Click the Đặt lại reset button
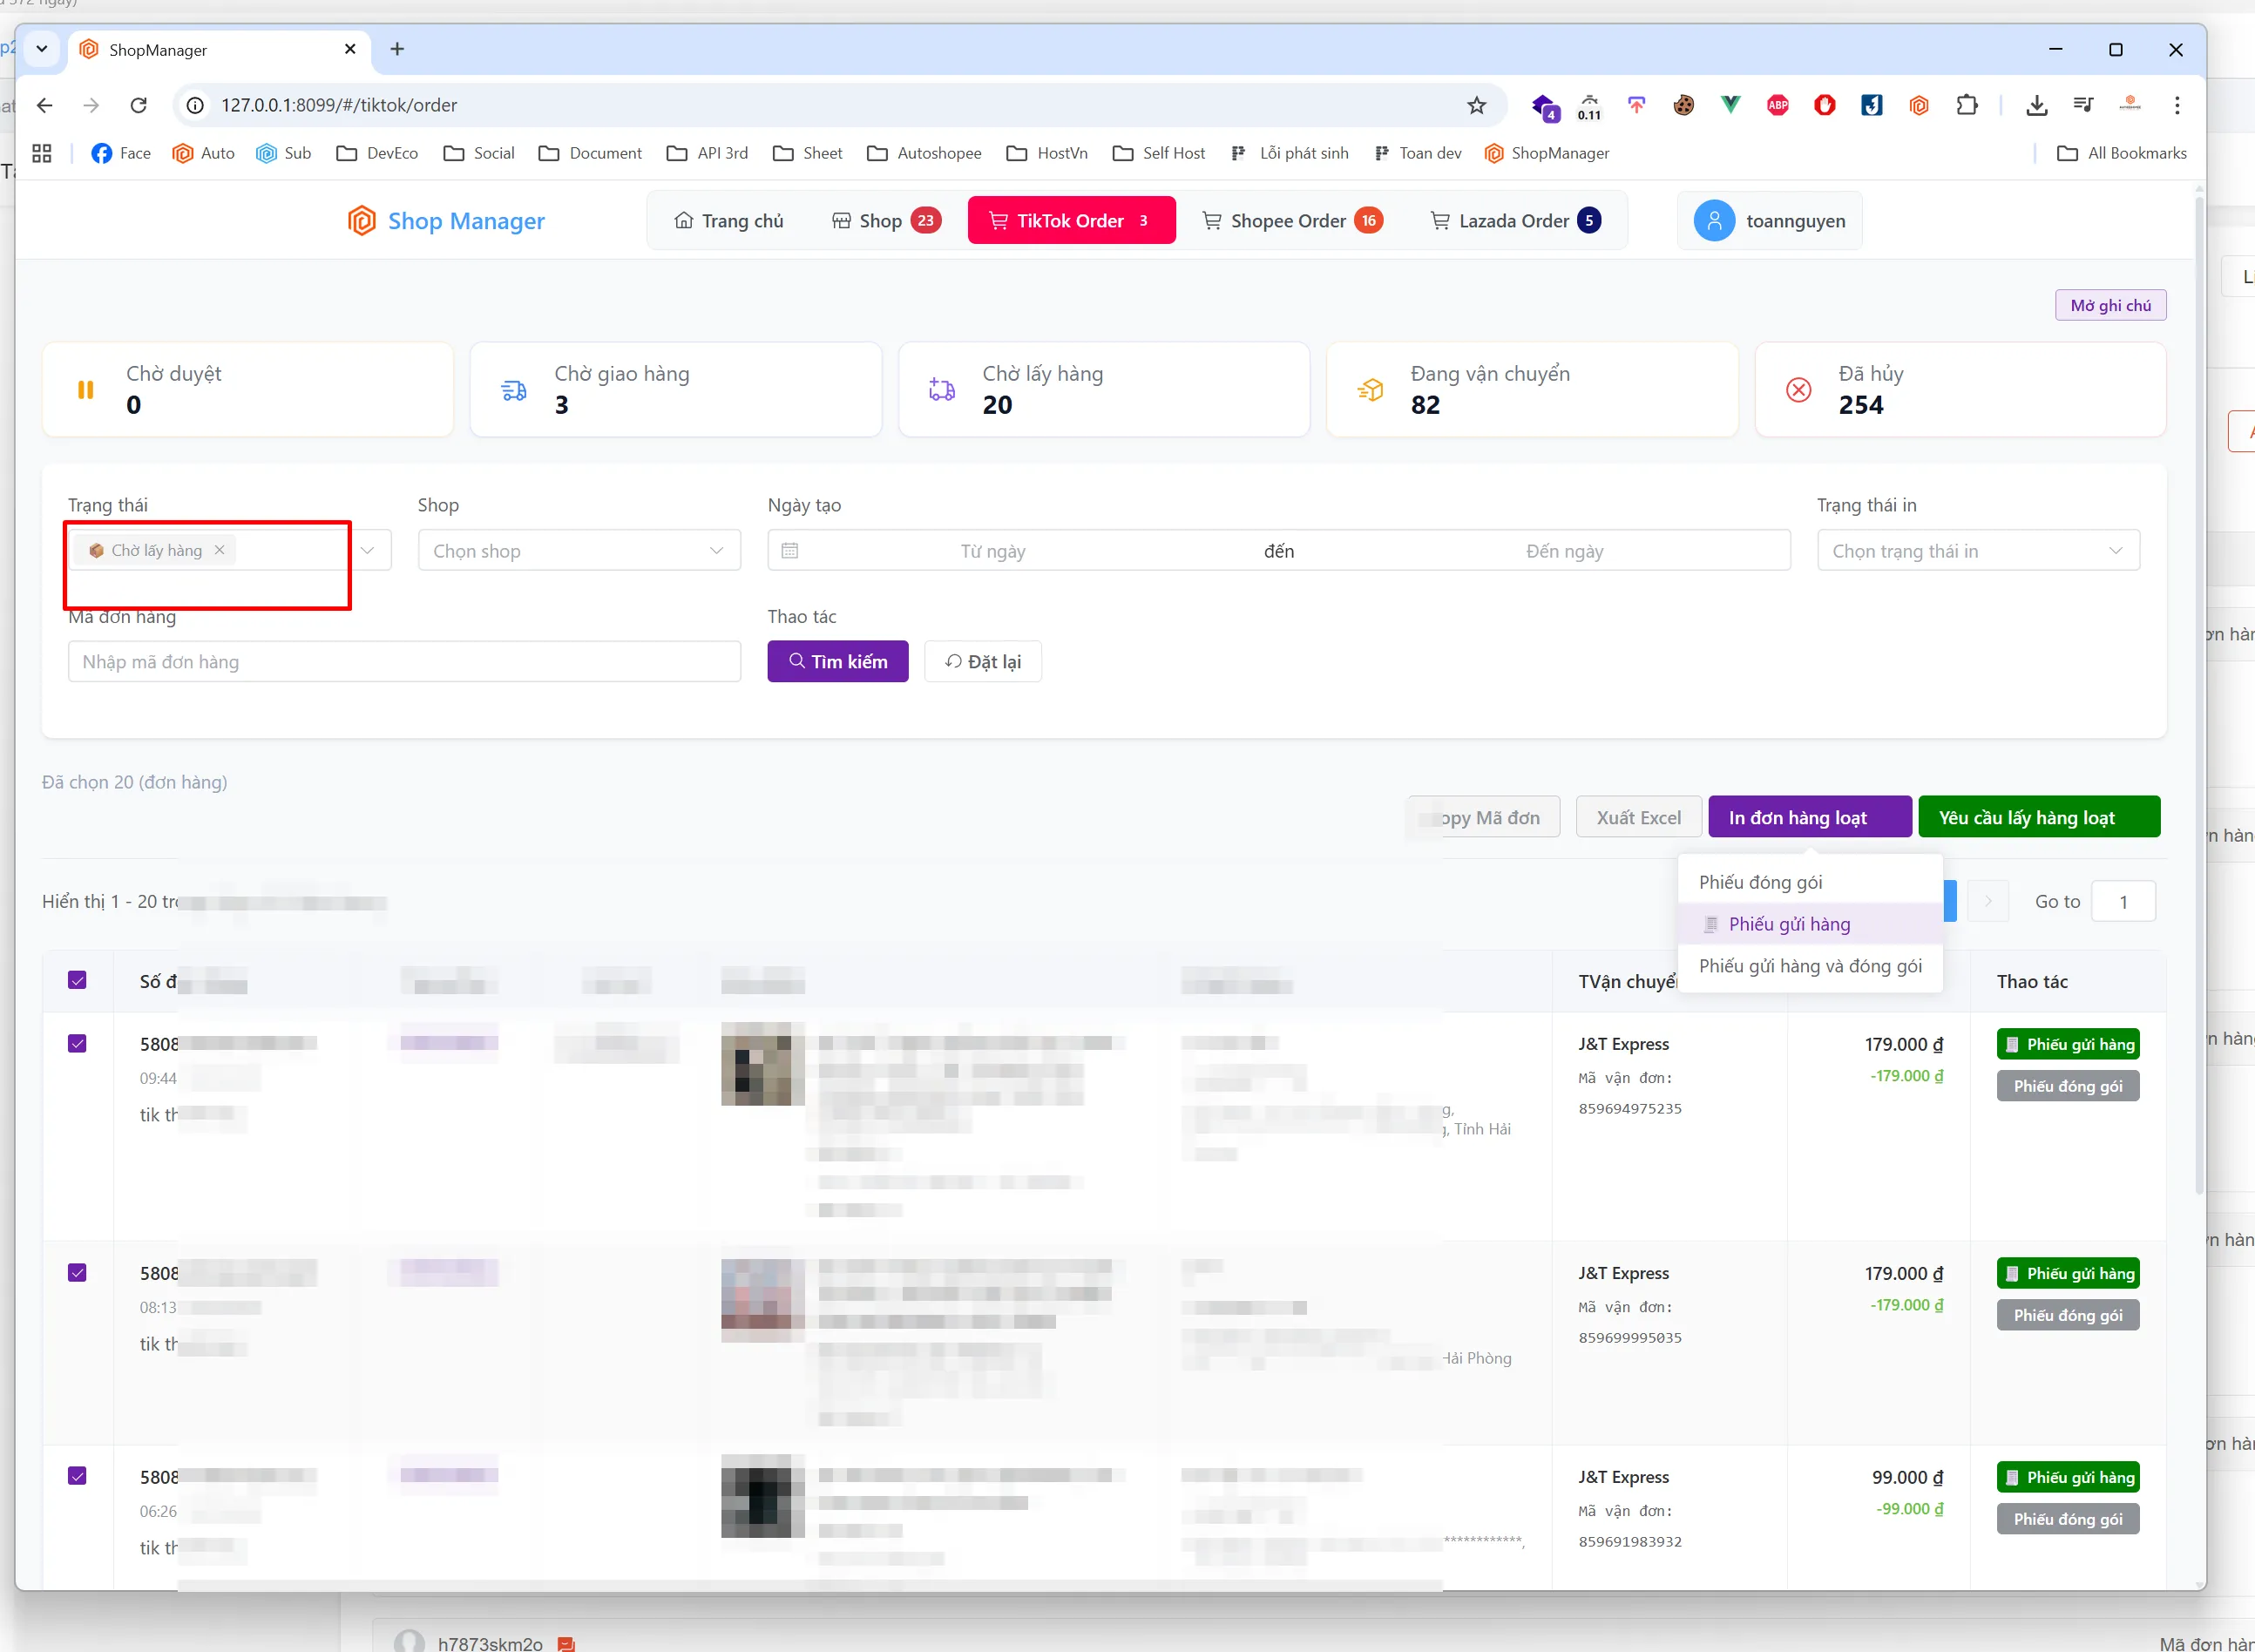The width and height of the screenshot is (2255, 1652). (983, 661)
